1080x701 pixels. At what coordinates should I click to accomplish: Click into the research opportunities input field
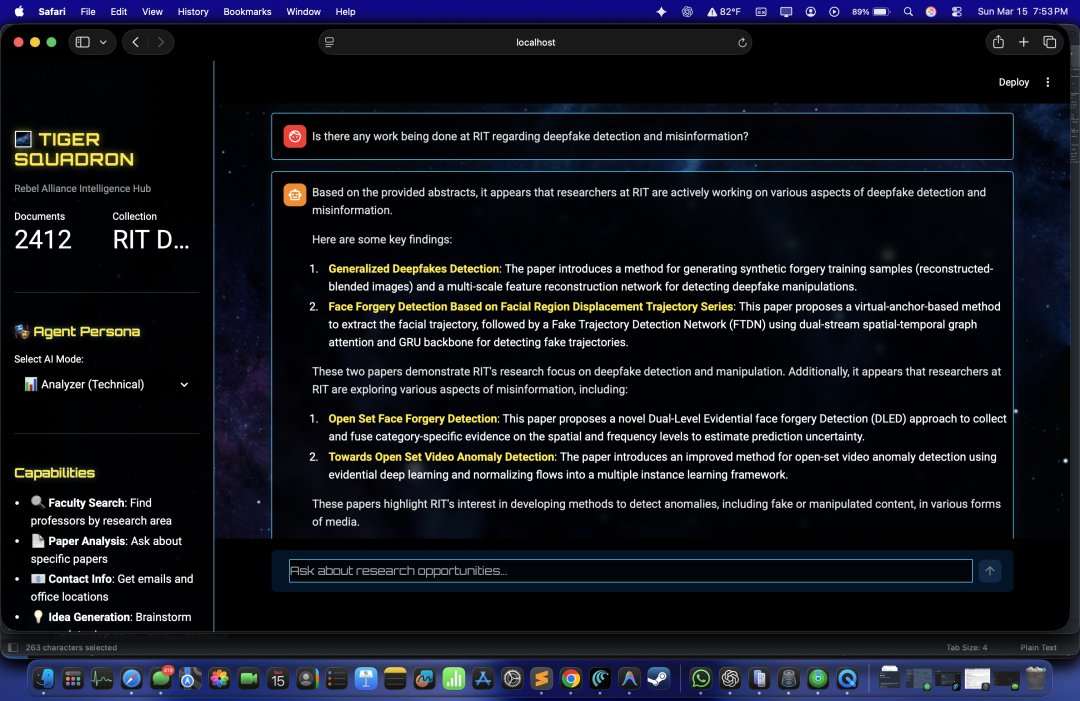[630, 571]
